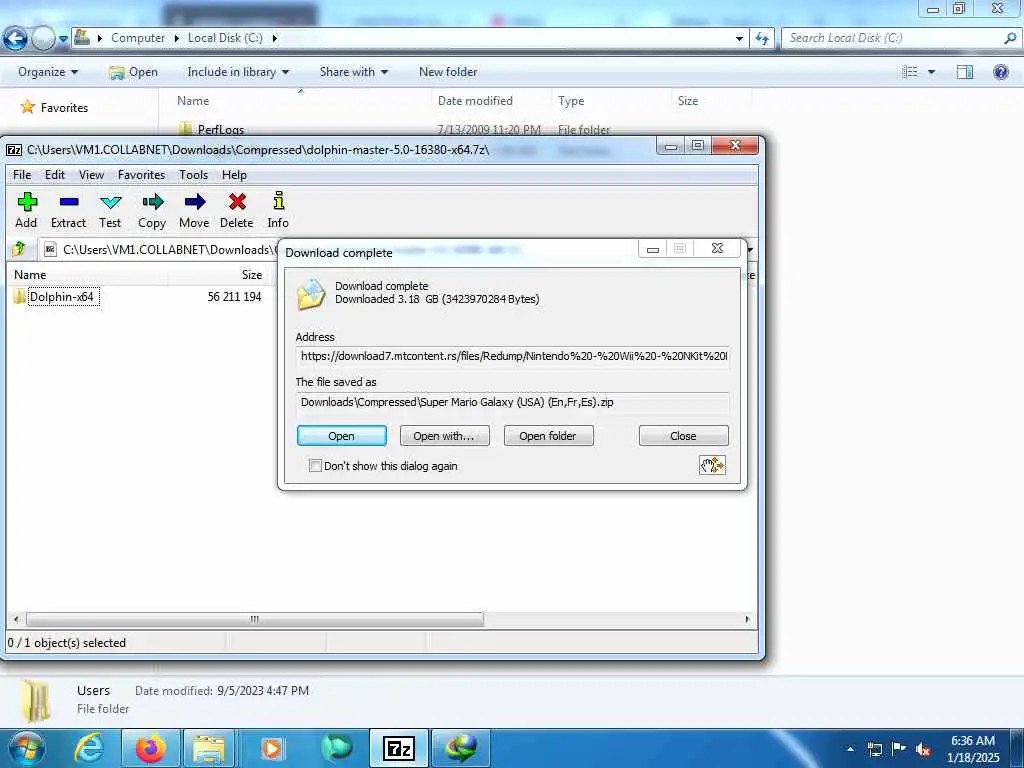Click the Windows Start orb
This screenshot has height=768, width=1024.
tap(25, 748)
